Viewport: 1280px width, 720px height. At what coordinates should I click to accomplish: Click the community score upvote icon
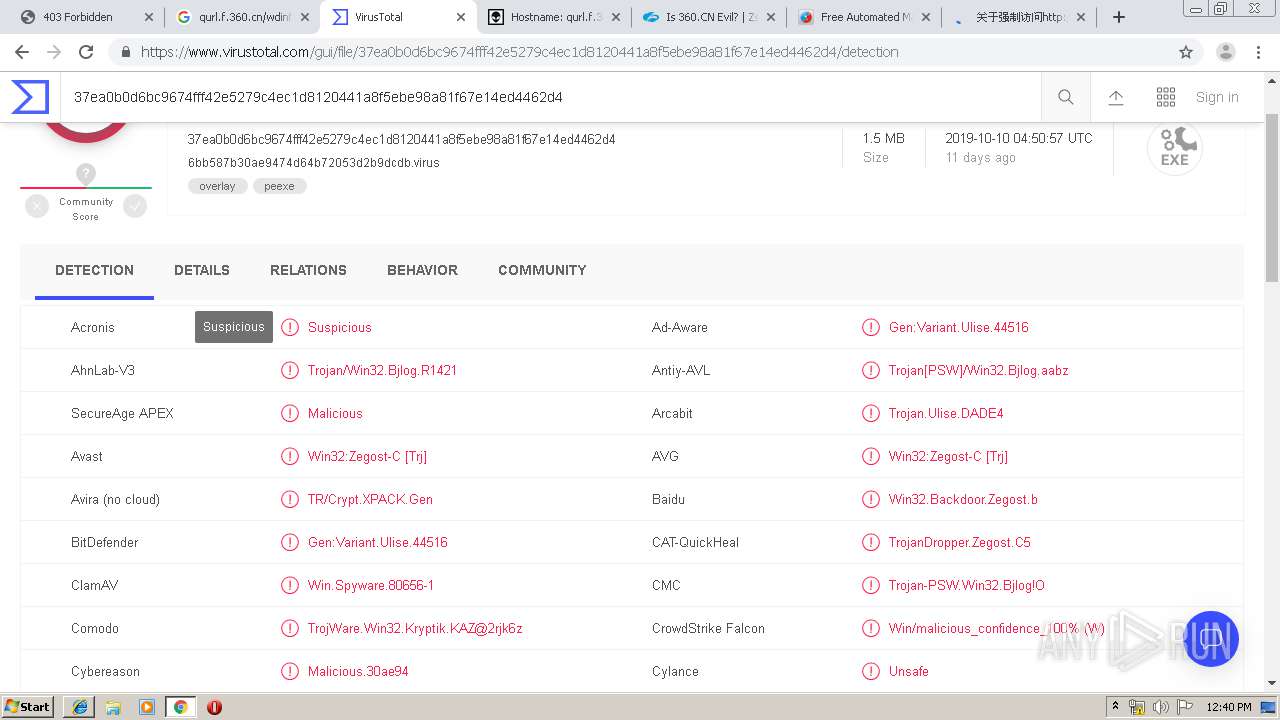(135, 206)
